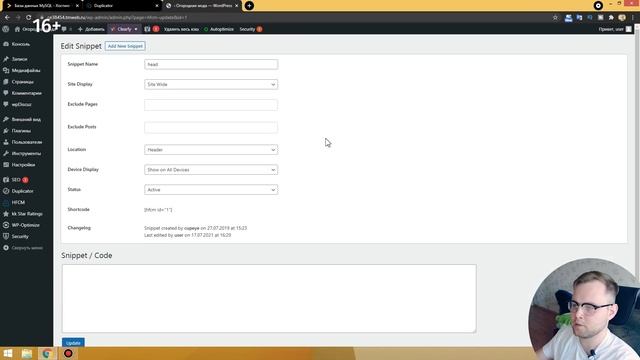
Task: Open Страницы in the sidebar
Action: 22,82
